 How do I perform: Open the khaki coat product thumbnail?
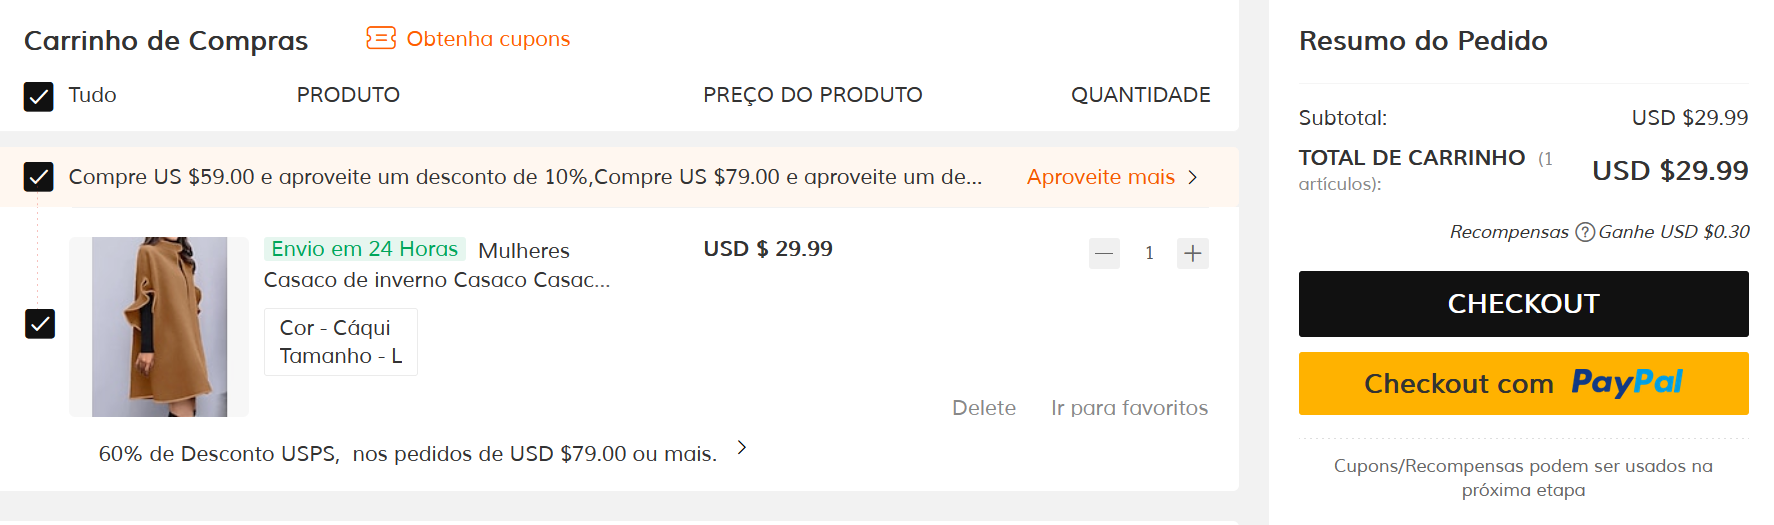coord(159,326)
